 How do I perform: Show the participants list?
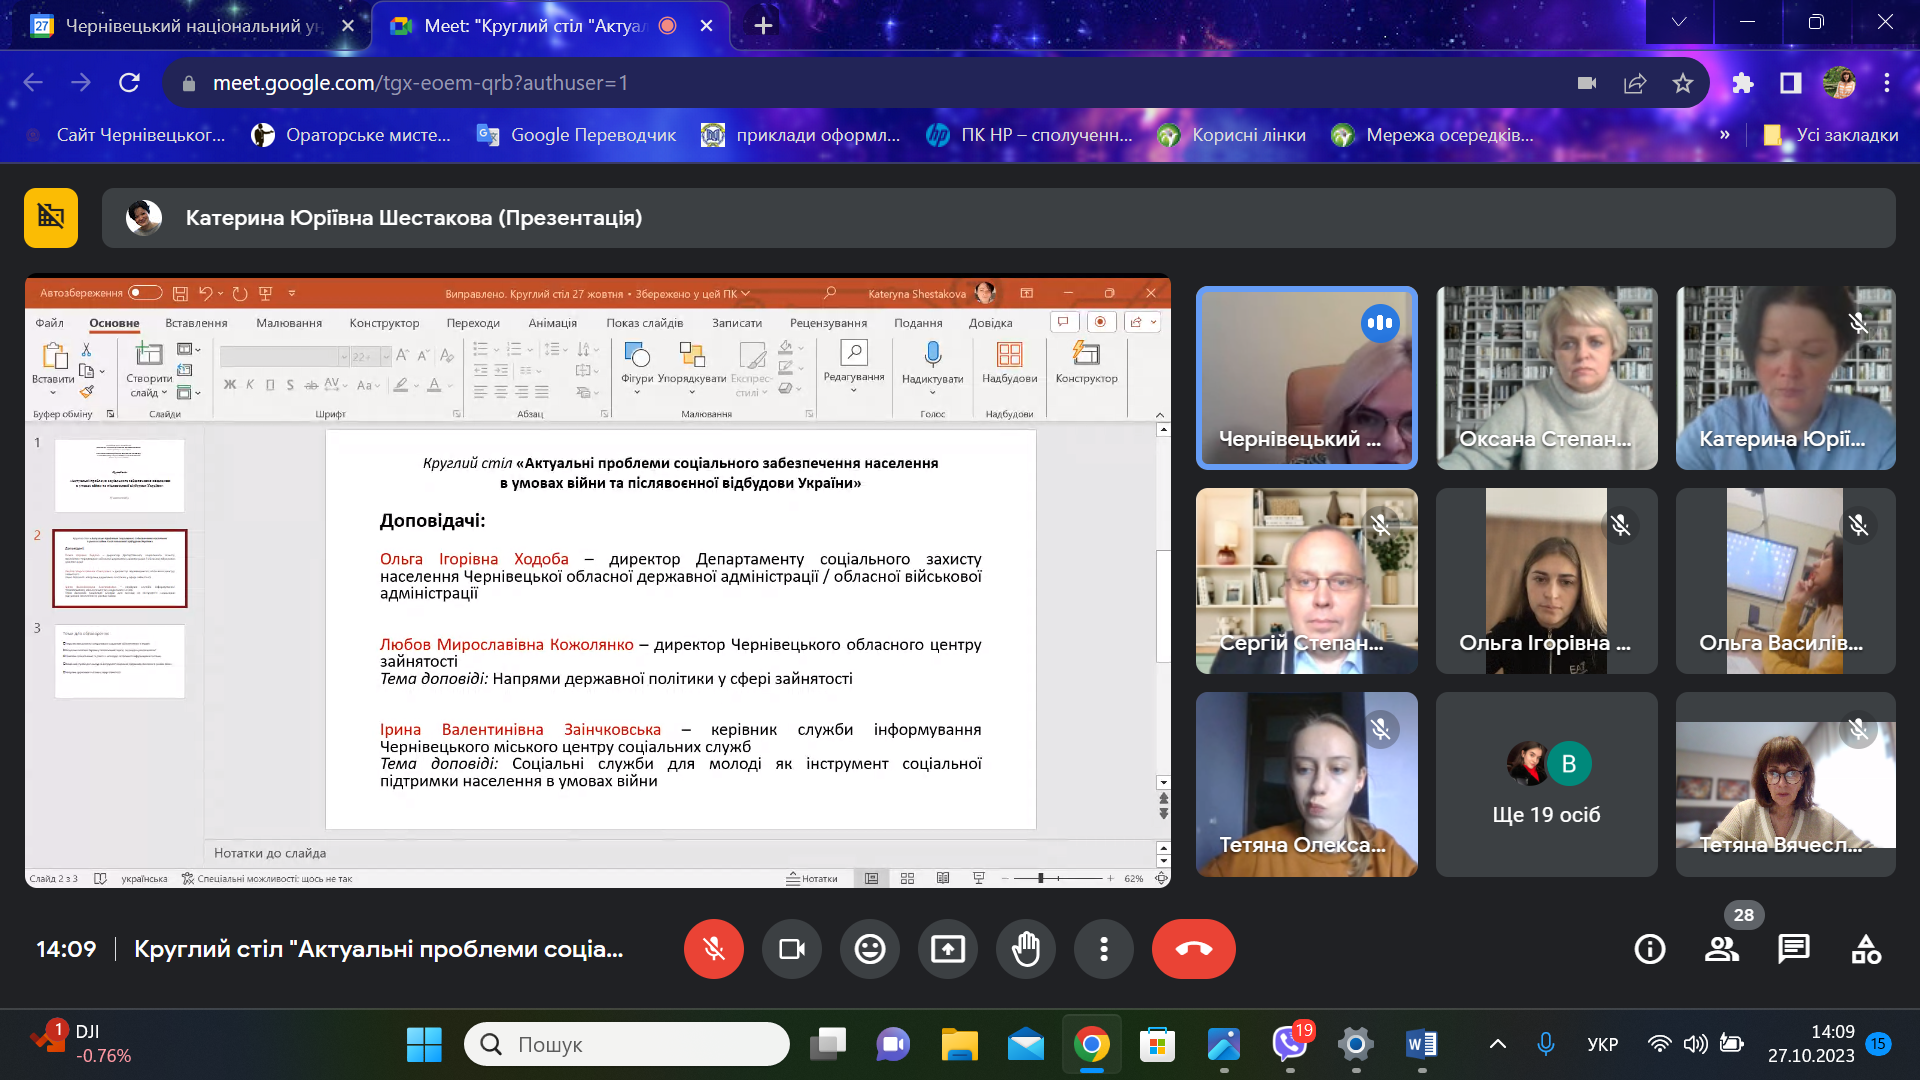point(1721,948)
